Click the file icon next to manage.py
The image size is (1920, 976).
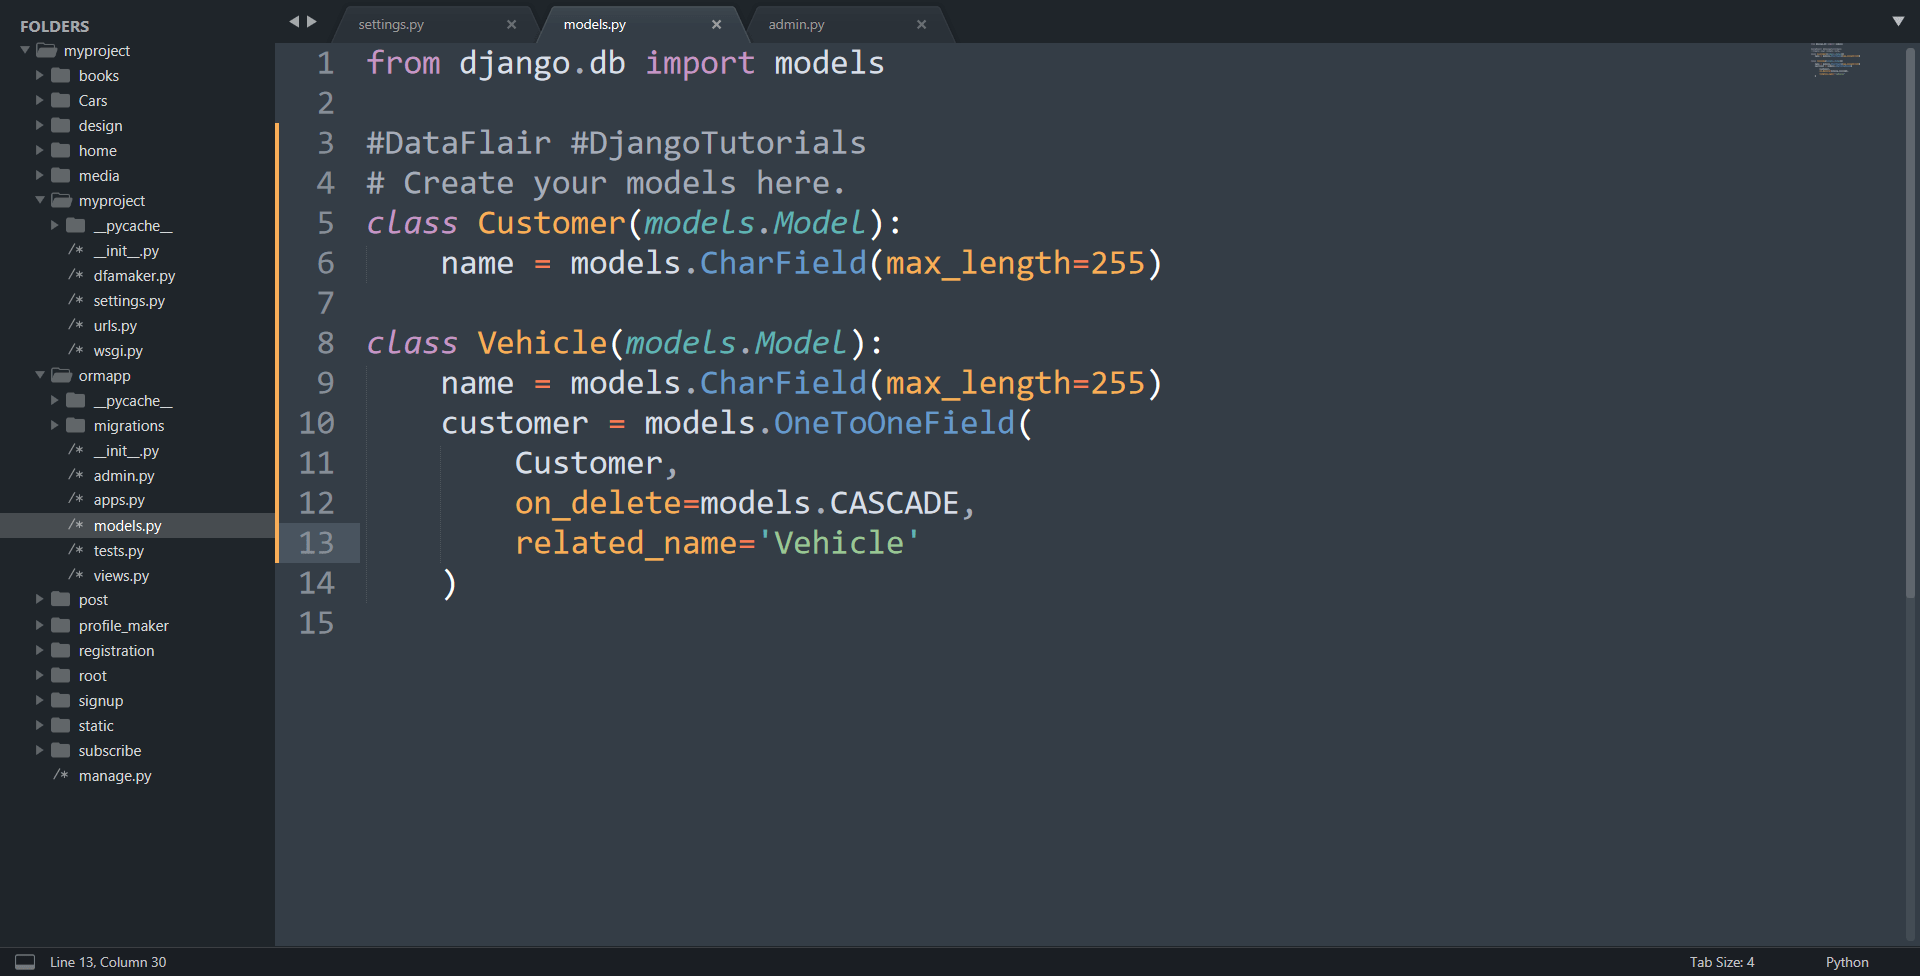coord(62,776)
